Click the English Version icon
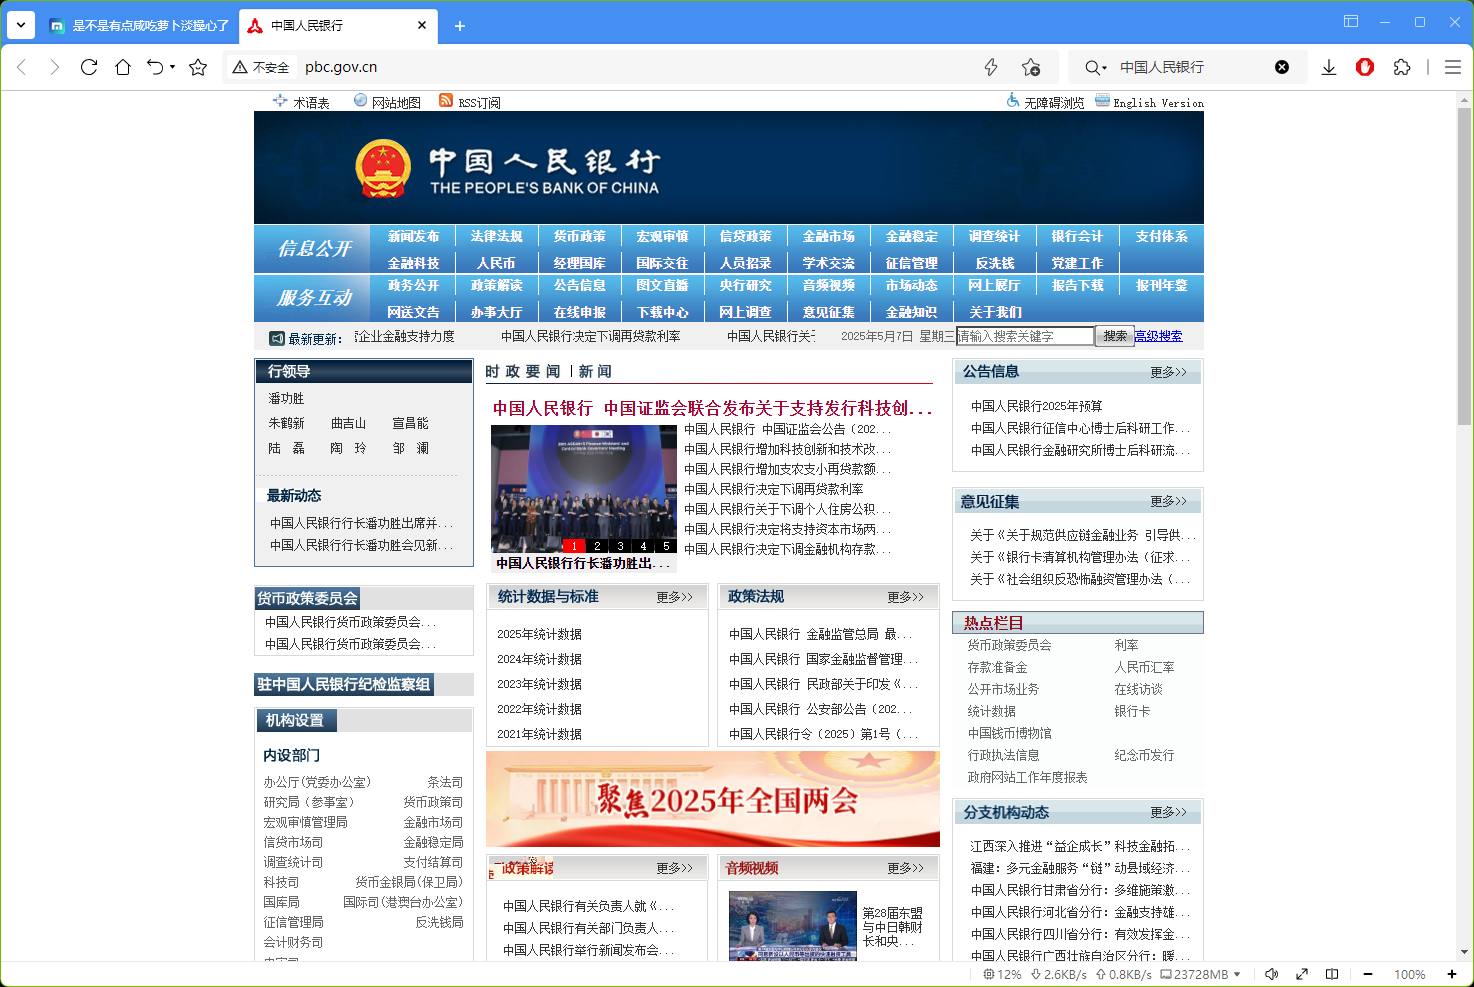The image size is (1474, 987). pos(1102,100)
